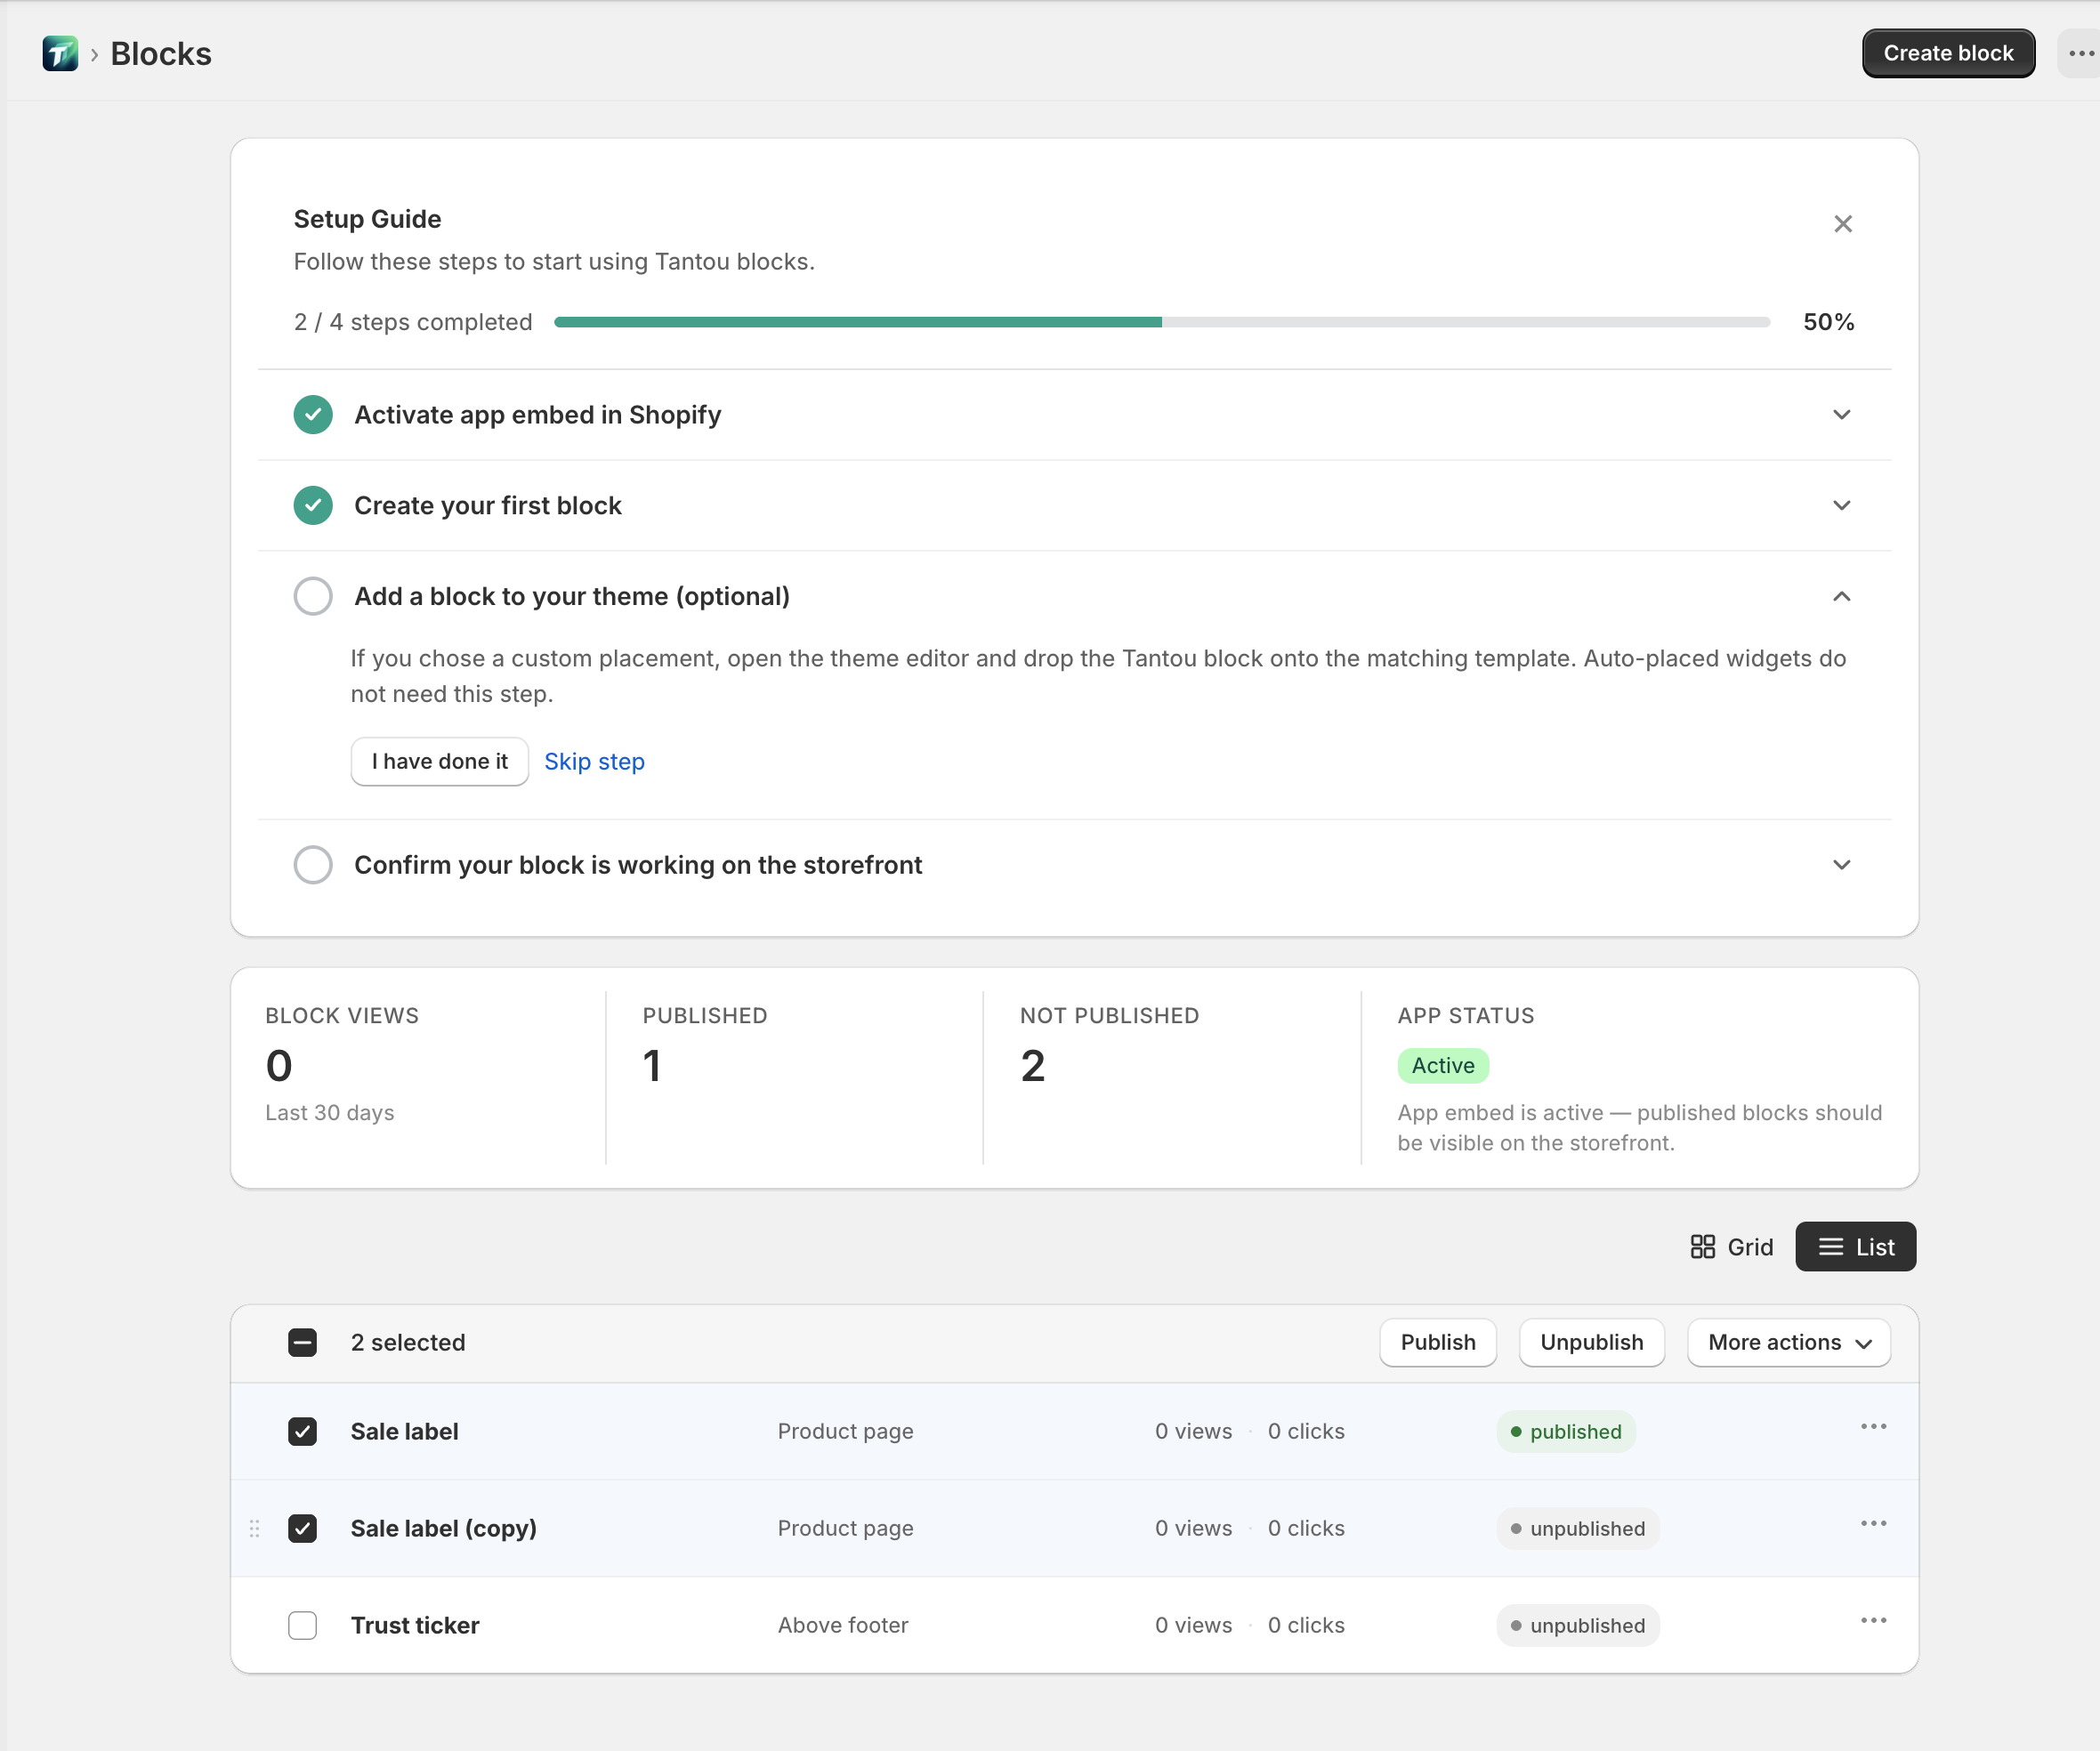Switch to Grid view
The image size is (2100, 1751).
1731,1247
